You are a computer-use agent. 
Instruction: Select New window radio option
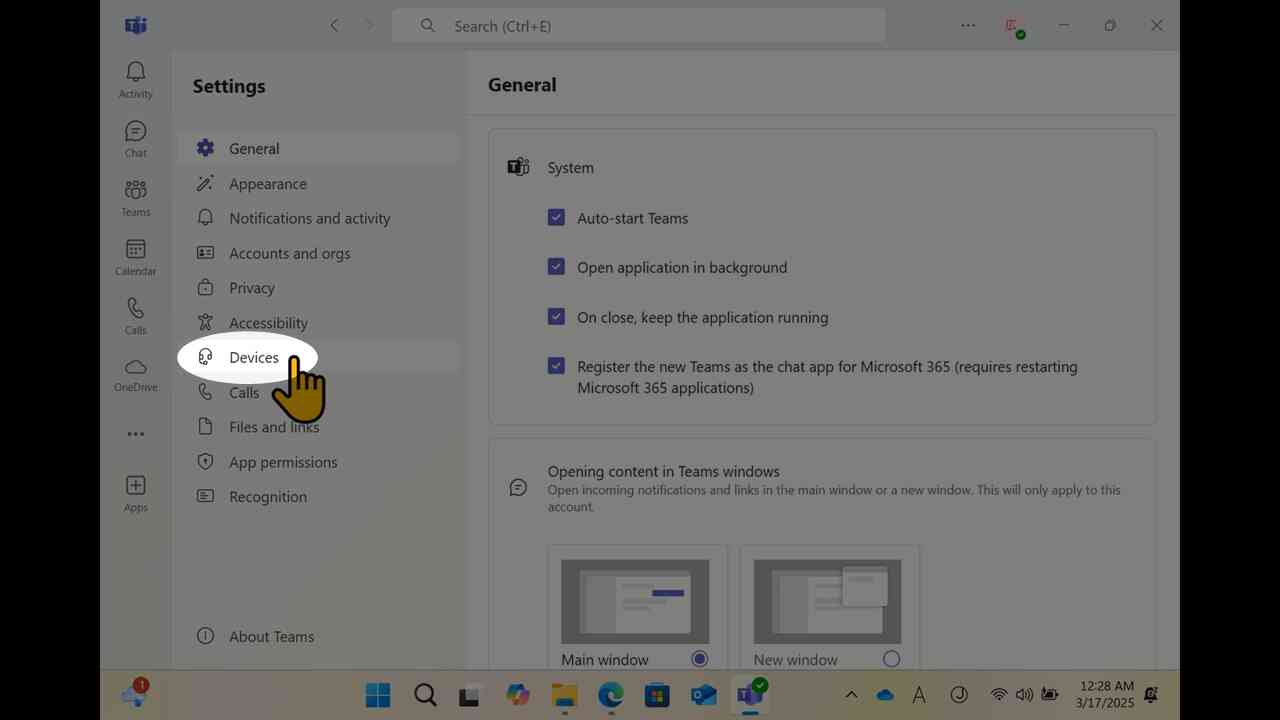(891, 659)
